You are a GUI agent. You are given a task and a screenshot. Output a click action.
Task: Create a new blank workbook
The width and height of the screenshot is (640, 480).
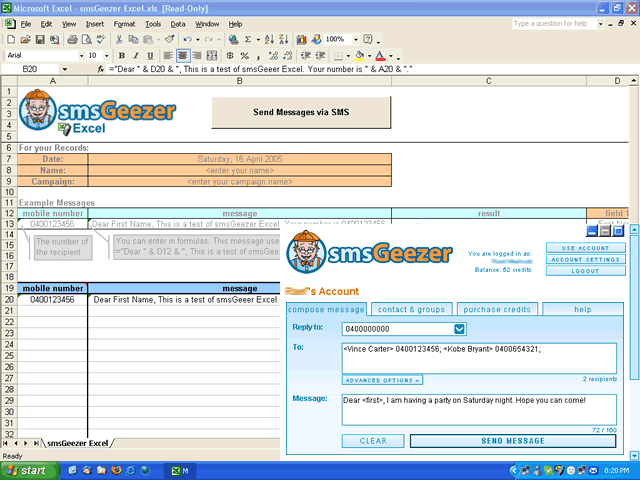click(11, 40)
